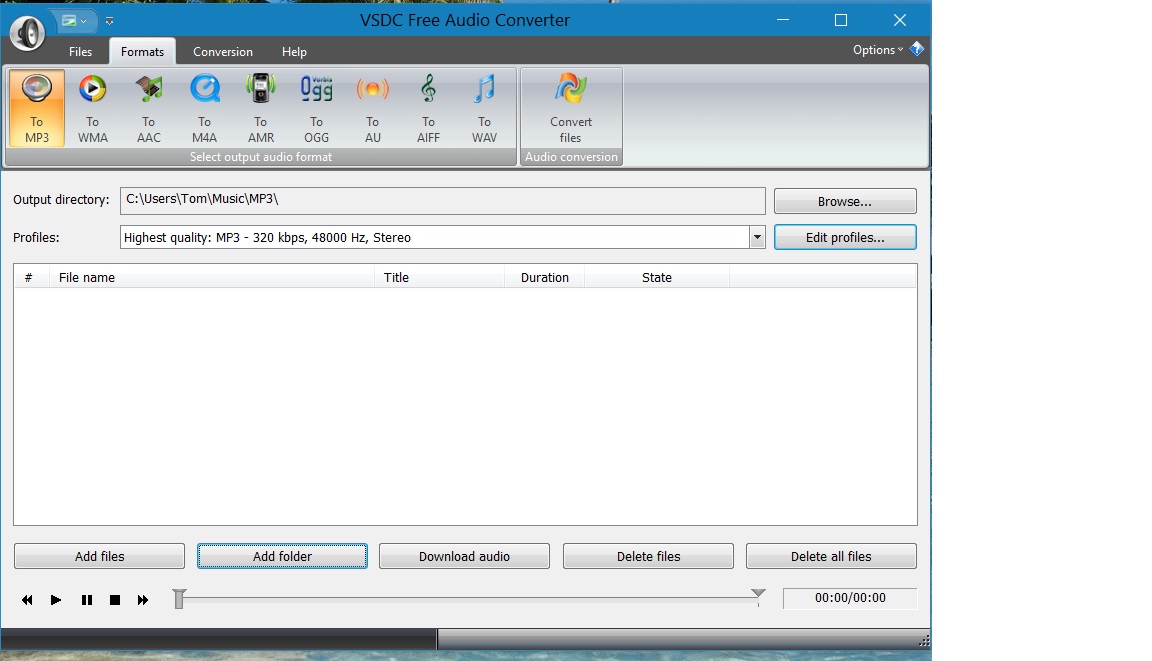Click the blue diamond style icon
The width and height of the screenshot is (1152, 661).
point(917,49)
